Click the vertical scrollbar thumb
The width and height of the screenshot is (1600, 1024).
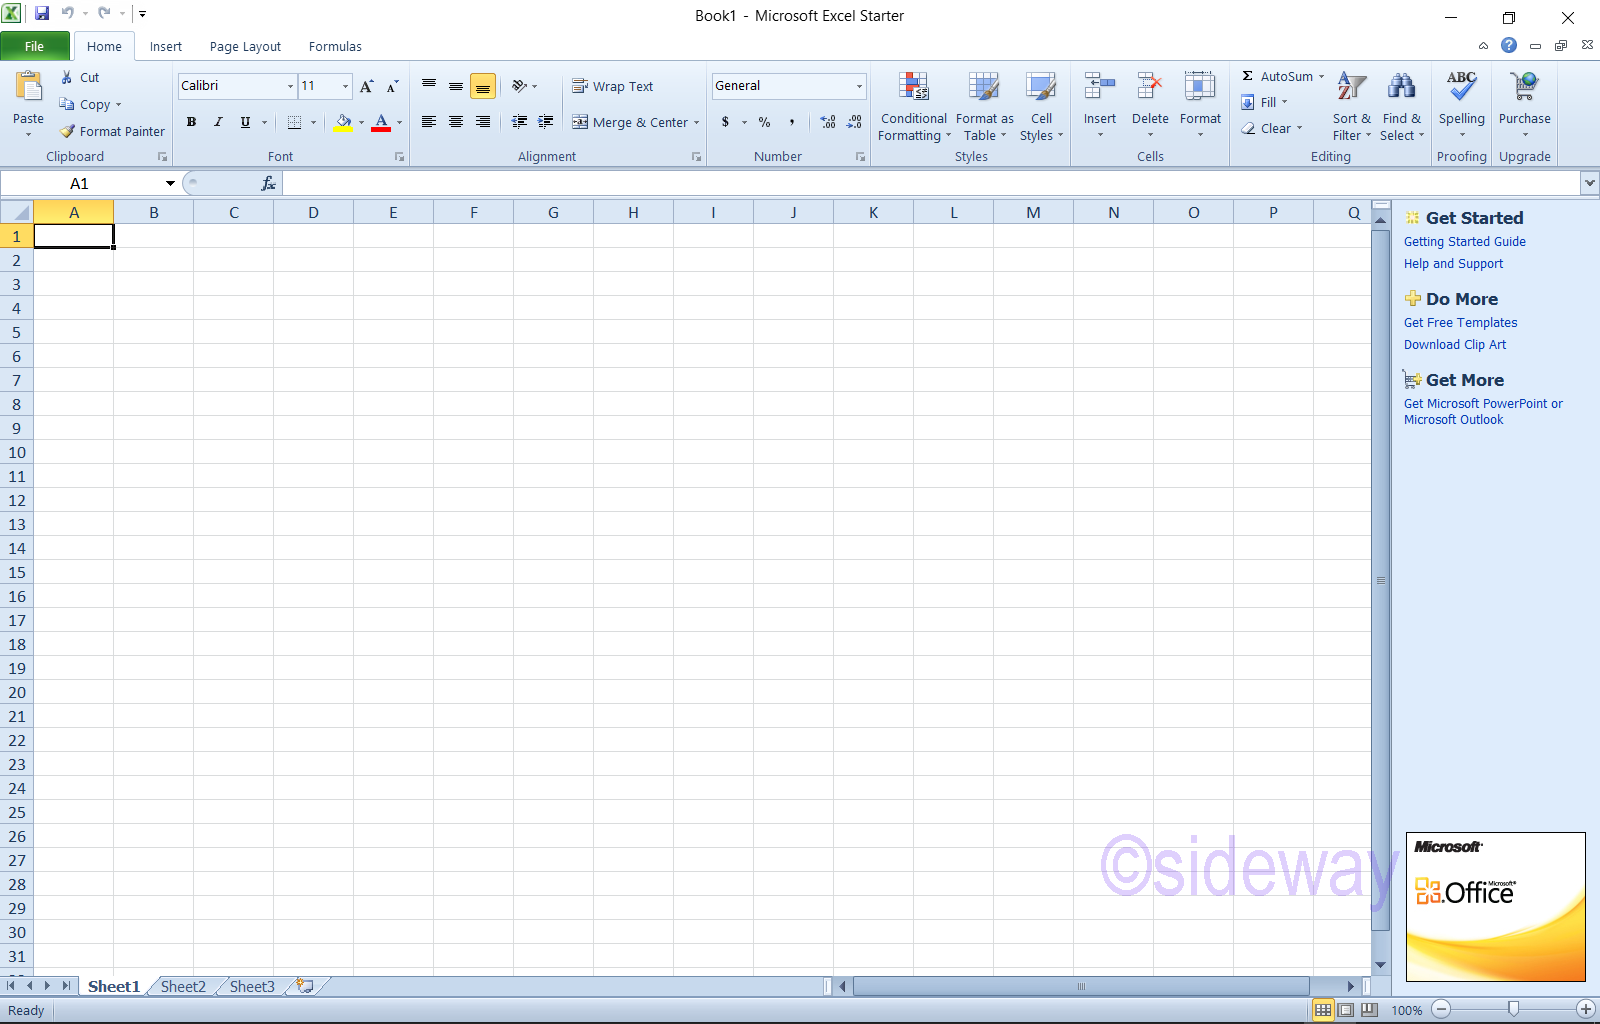pos(1381,580)
